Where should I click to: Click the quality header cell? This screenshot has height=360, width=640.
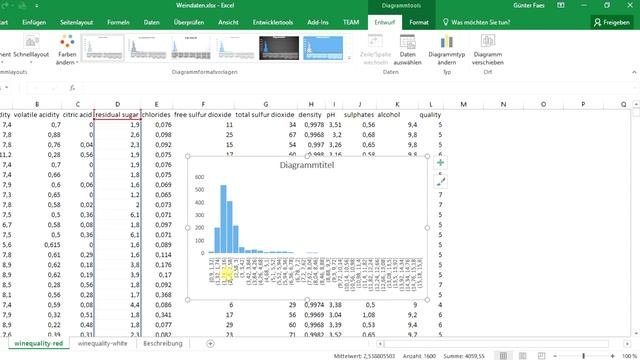431,115
